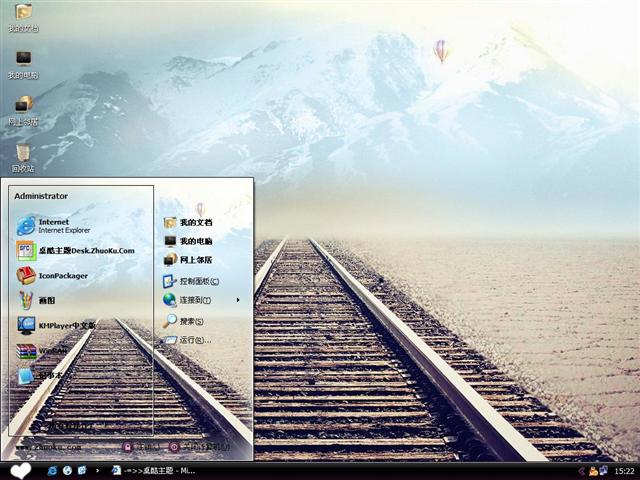Expand the 连接到 submenu arrow

point(238,300)
